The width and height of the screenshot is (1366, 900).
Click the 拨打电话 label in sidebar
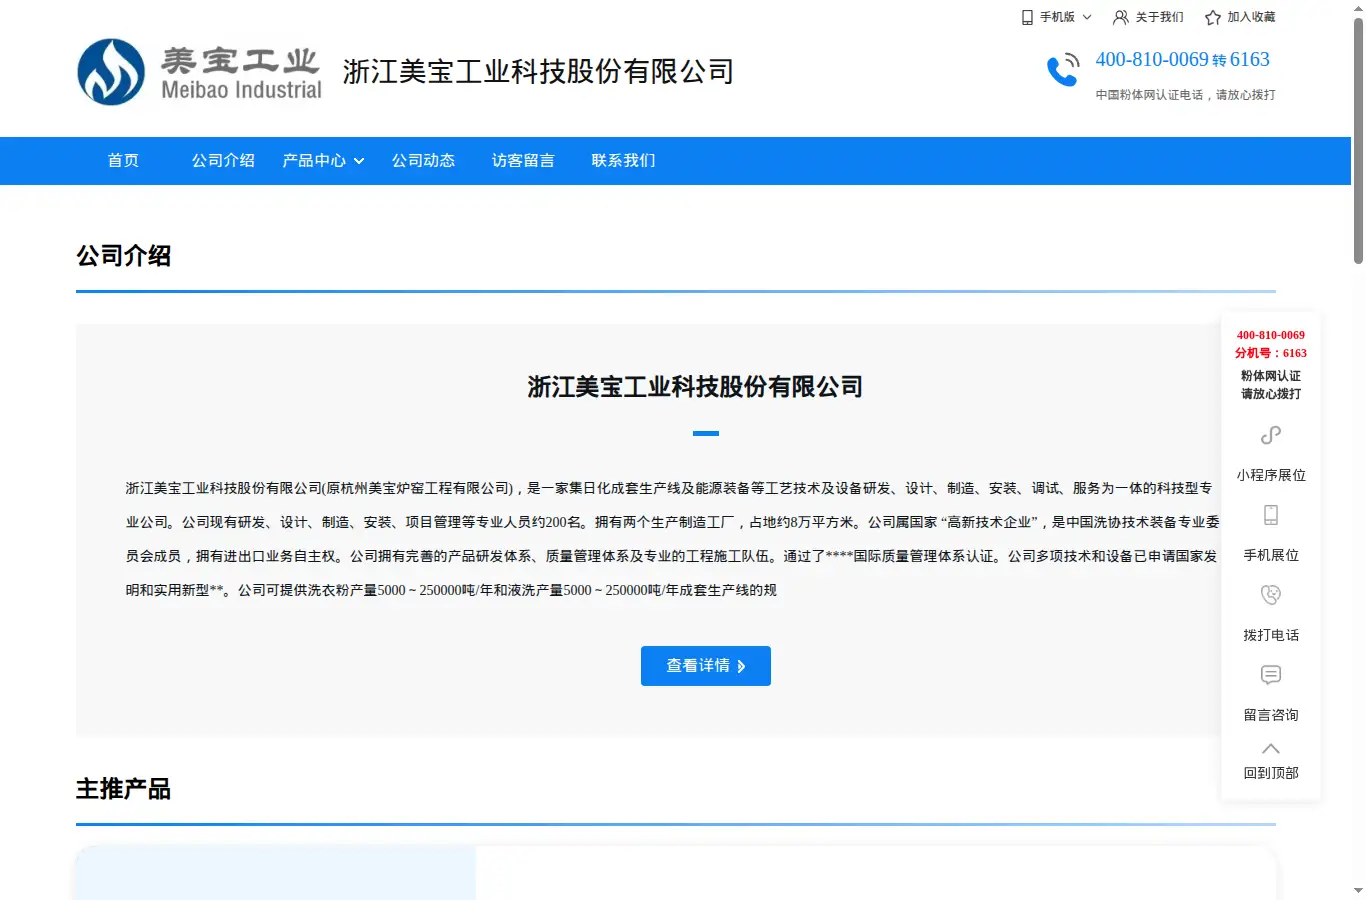pyautogui.click(x=1271, y=635)
